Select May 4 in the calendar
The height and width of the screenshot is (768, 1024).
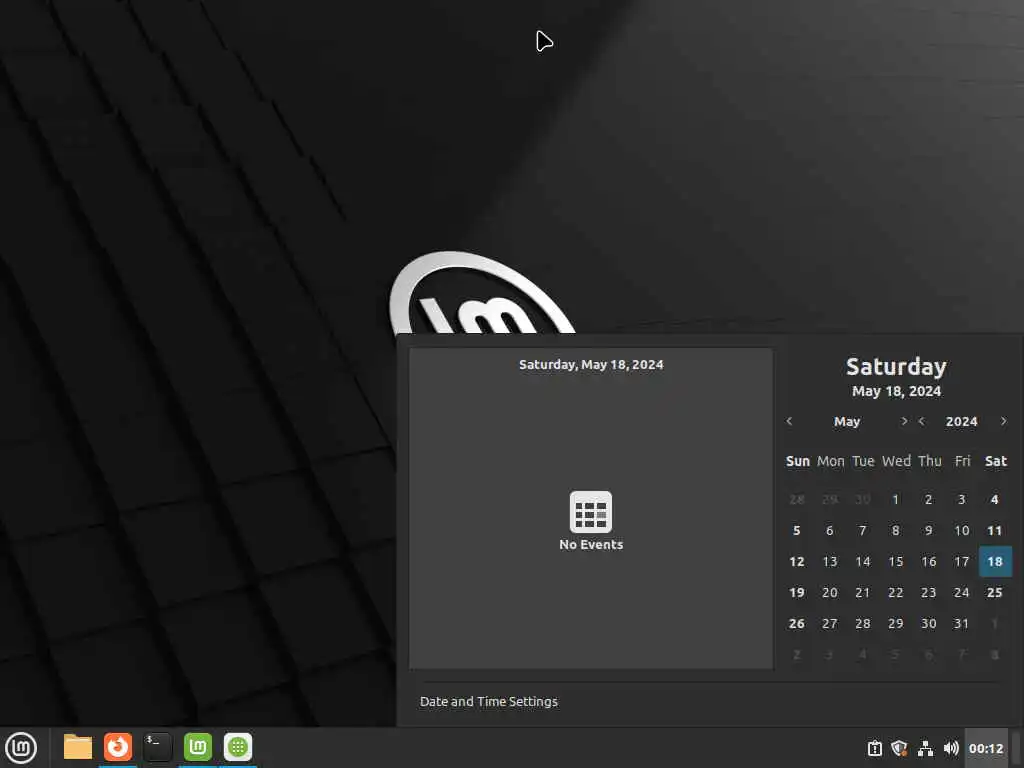point(995,500)
